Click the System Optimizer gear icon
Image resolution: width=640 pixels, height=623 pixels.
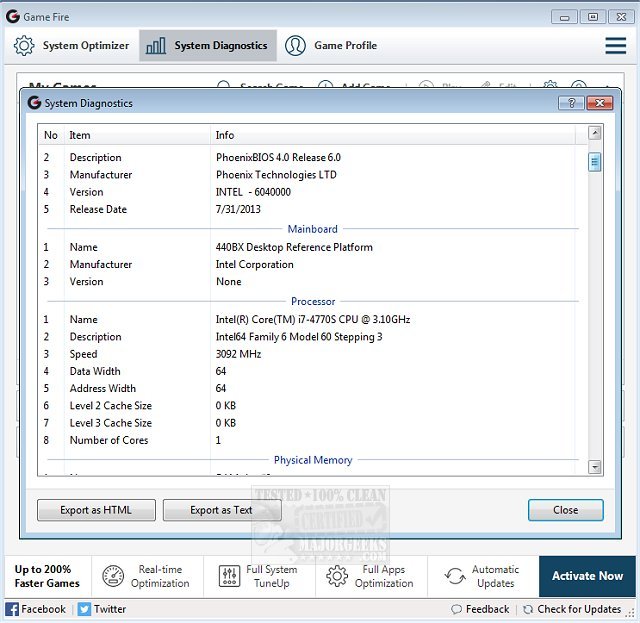click(x=24, y=45)
